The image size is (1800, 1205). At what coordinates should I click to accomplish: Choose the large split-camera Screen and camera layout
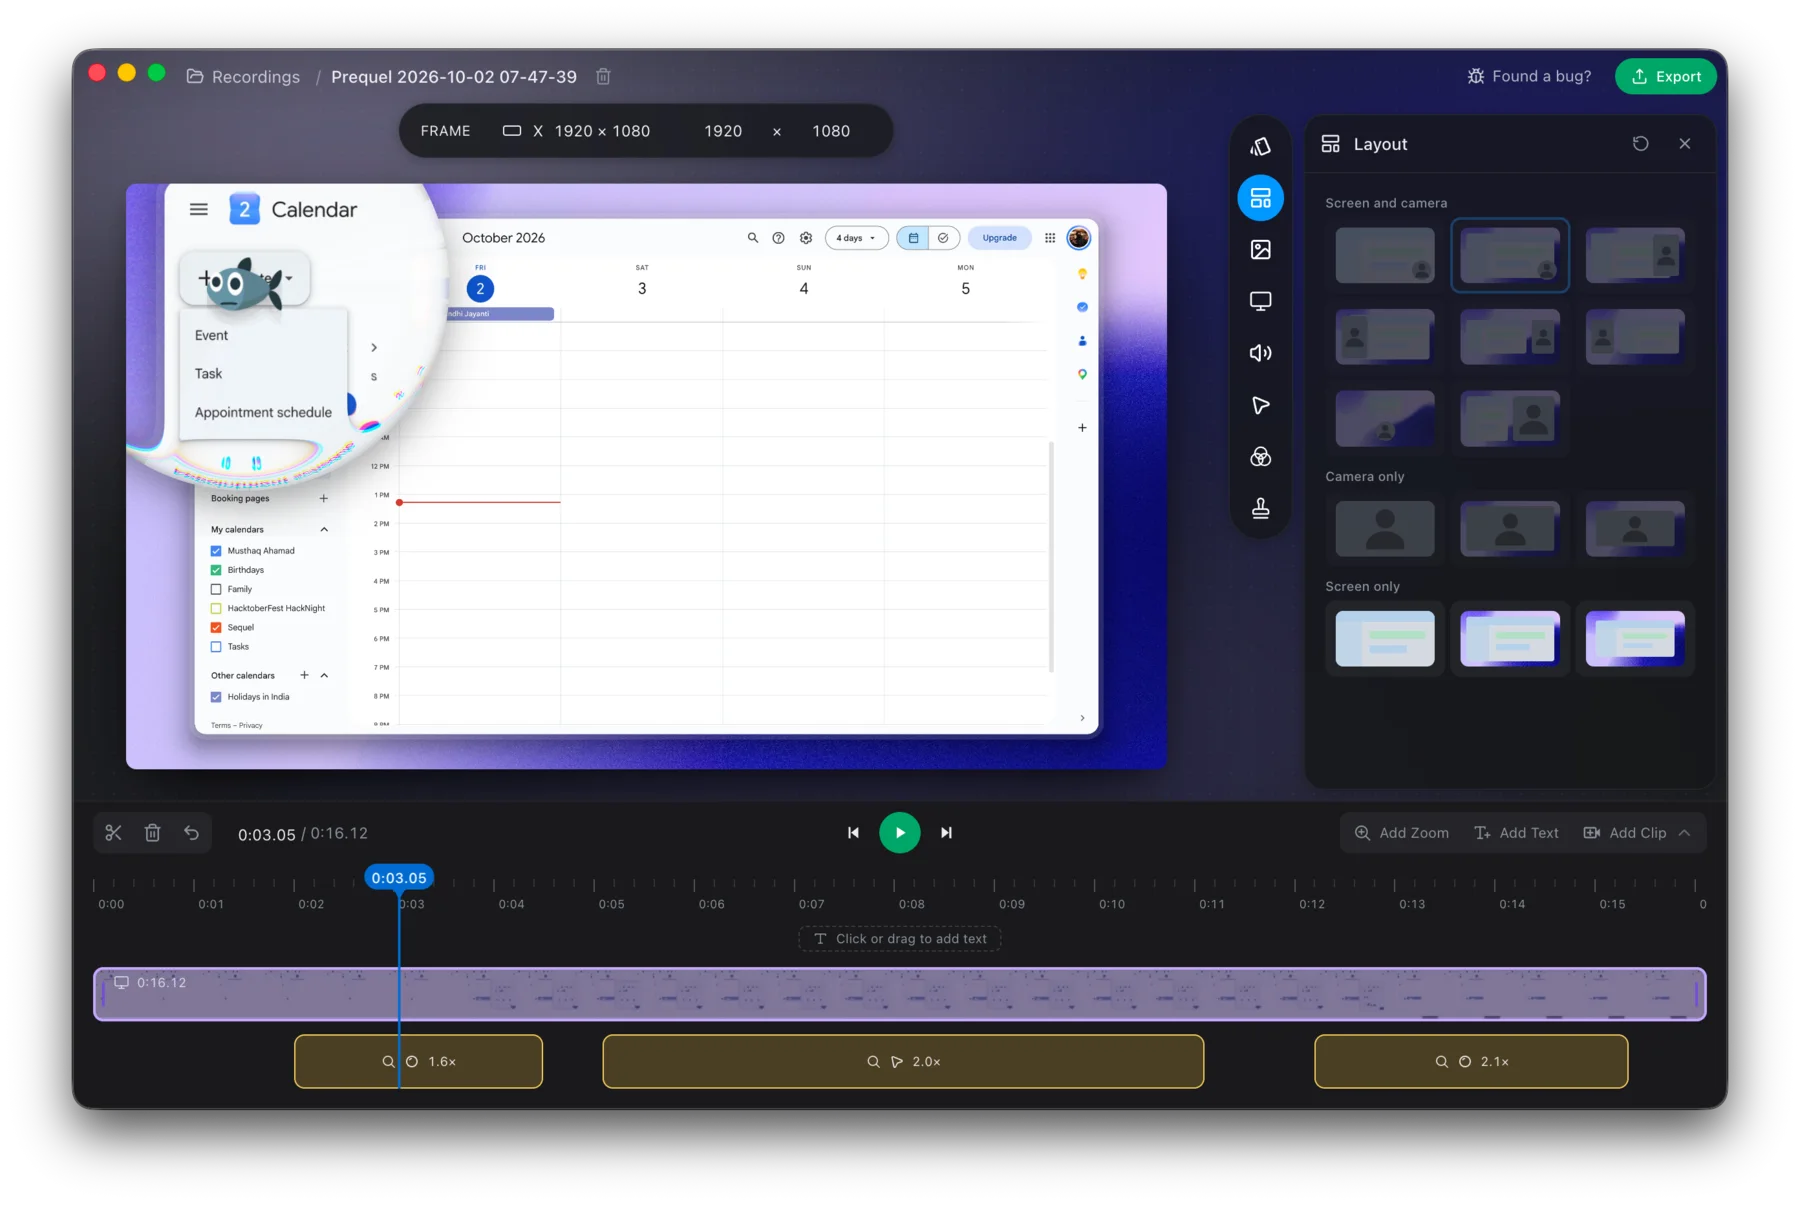tap(1510, 418)
